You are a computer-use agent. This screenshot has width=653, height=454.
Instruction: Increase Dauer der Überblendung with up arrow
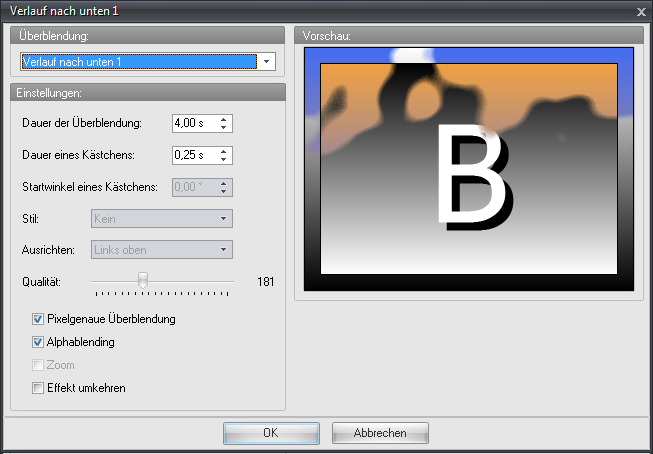pyautogui.click(x=224, y=119)
